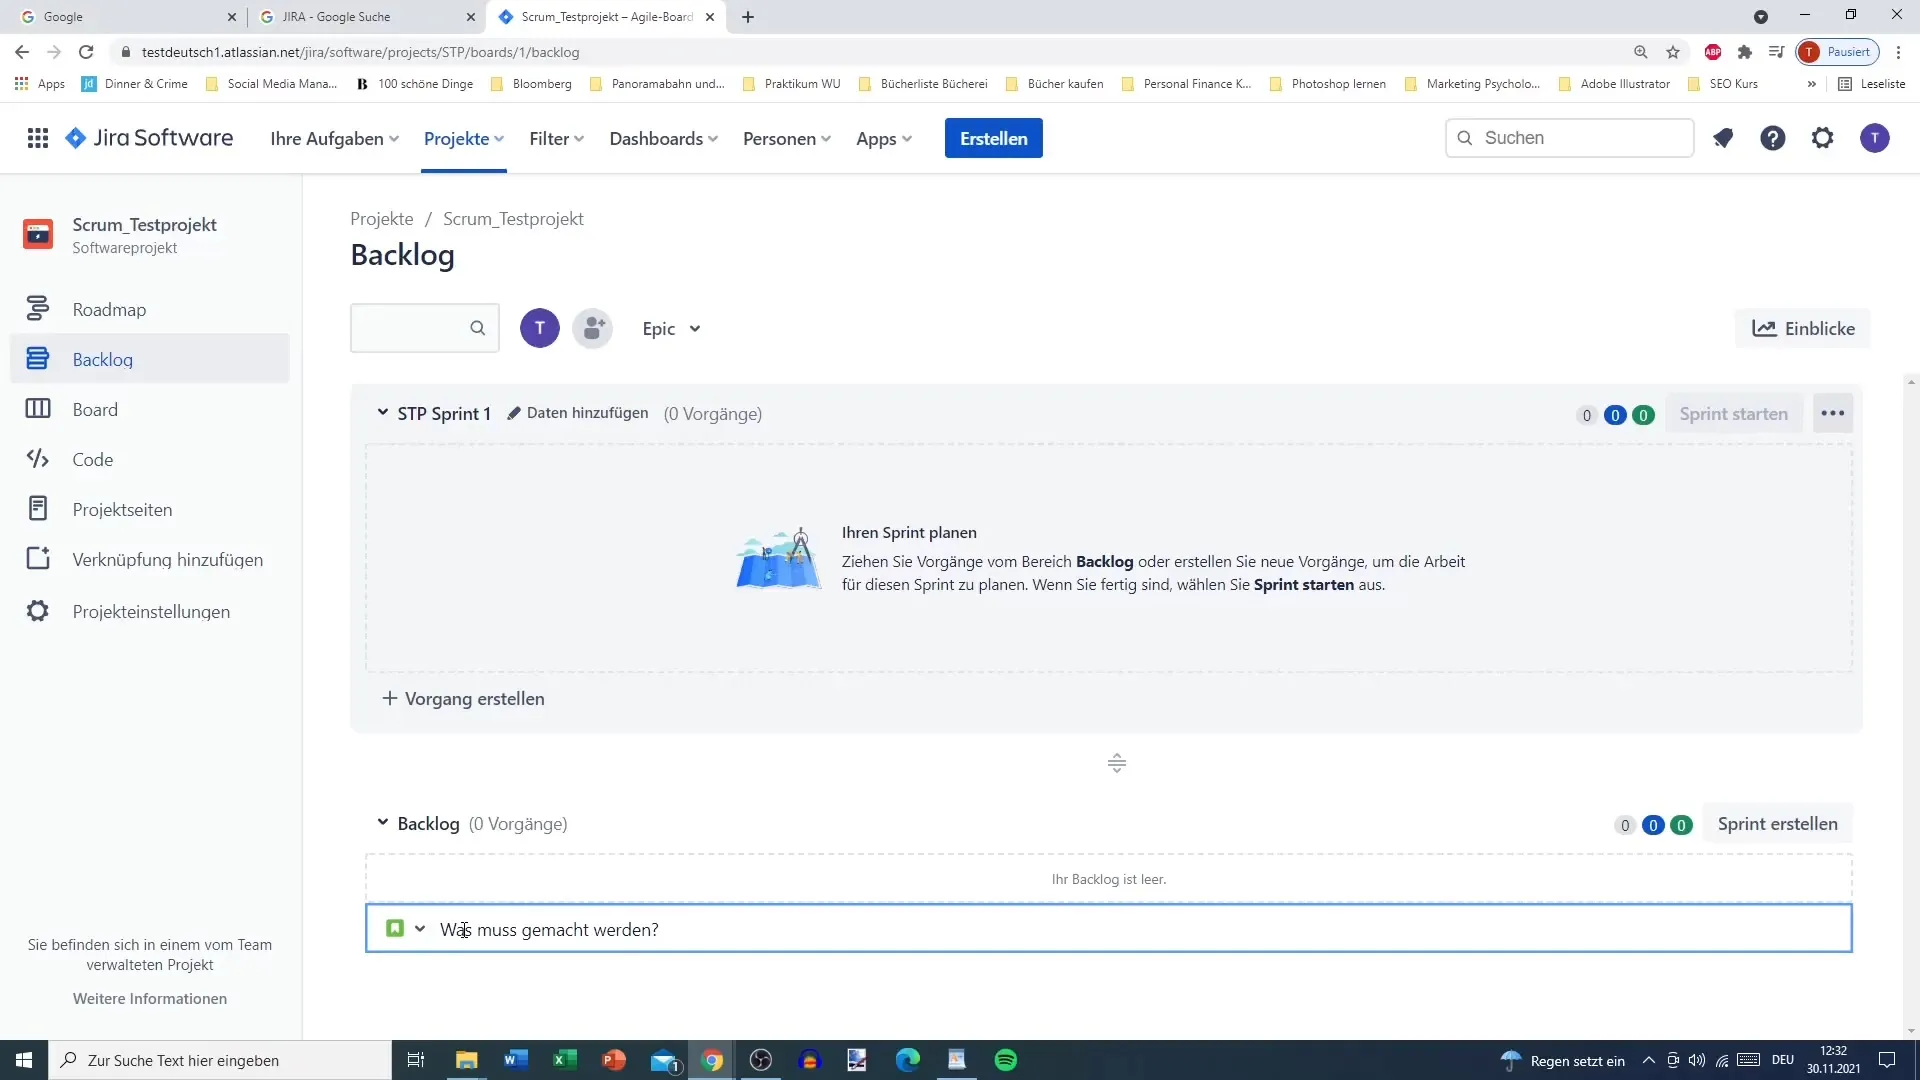Viewport: 1920px width, 1080px height.
Task: Click the Projektseiten icon in sidebar
Action: (x=36, y=509)
